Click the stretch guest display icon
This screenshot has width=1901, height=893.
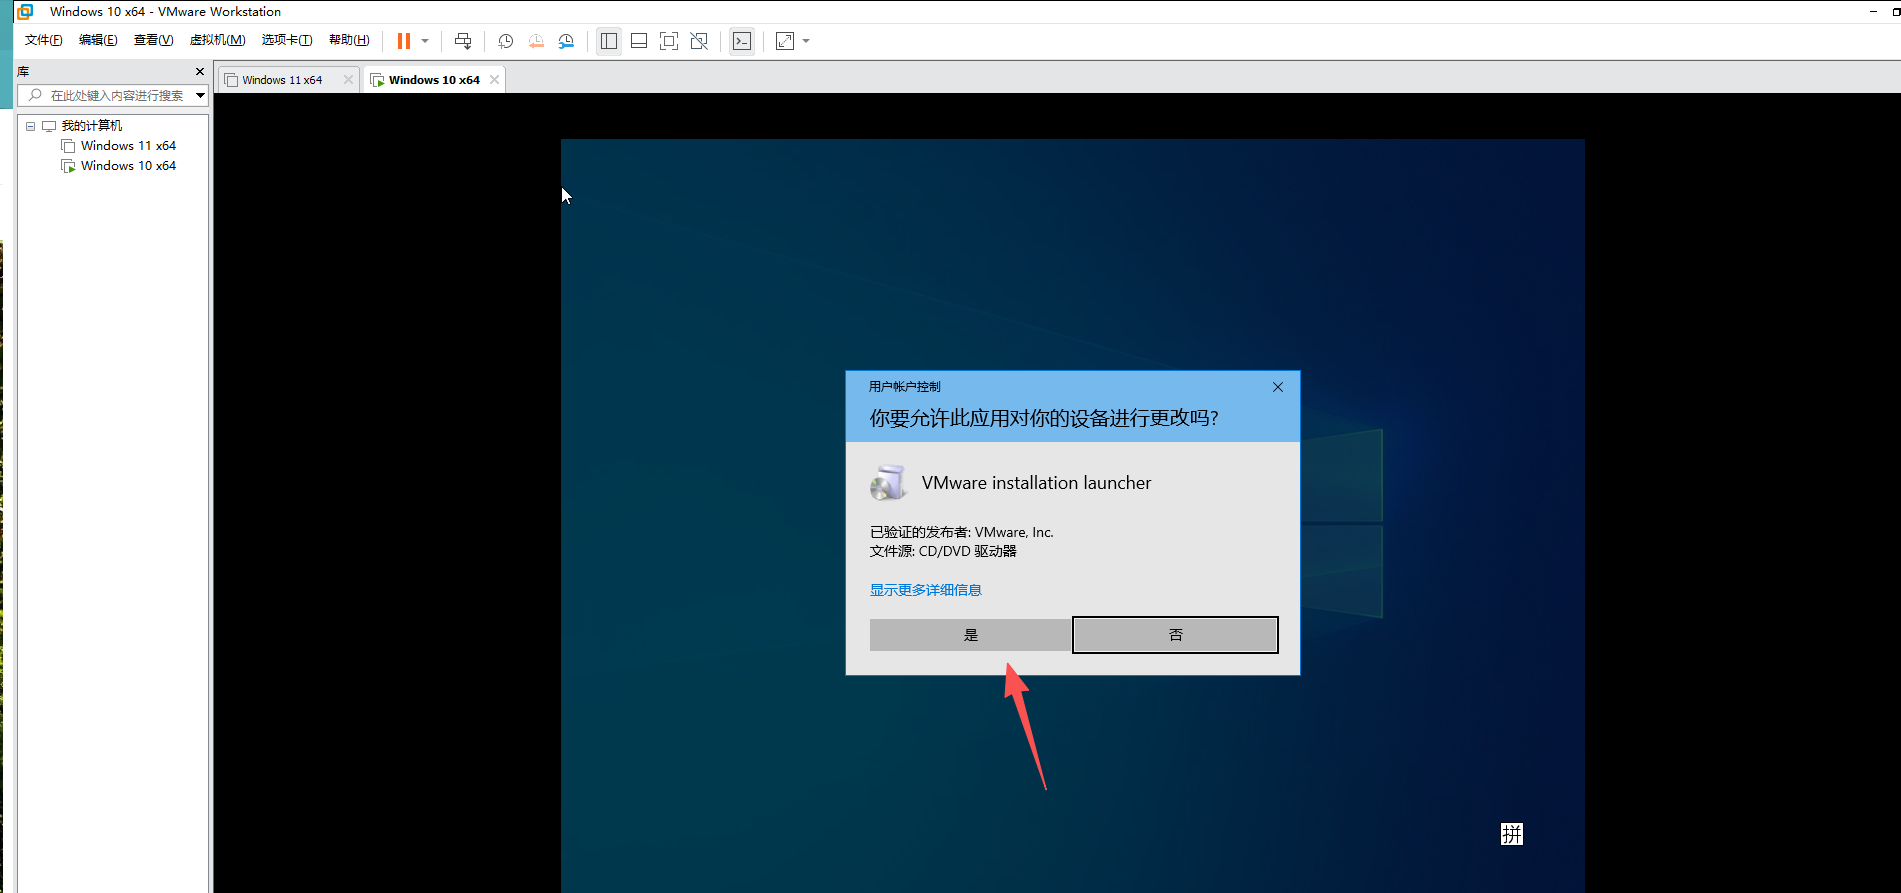click(x=785, y=41)
